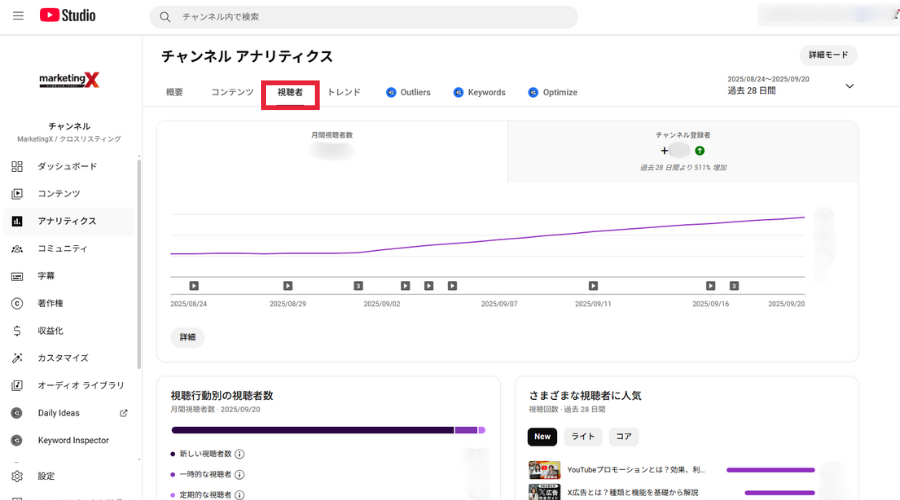Select the ライト audience filter chip

pyautogui.click(x=582, y=437)
